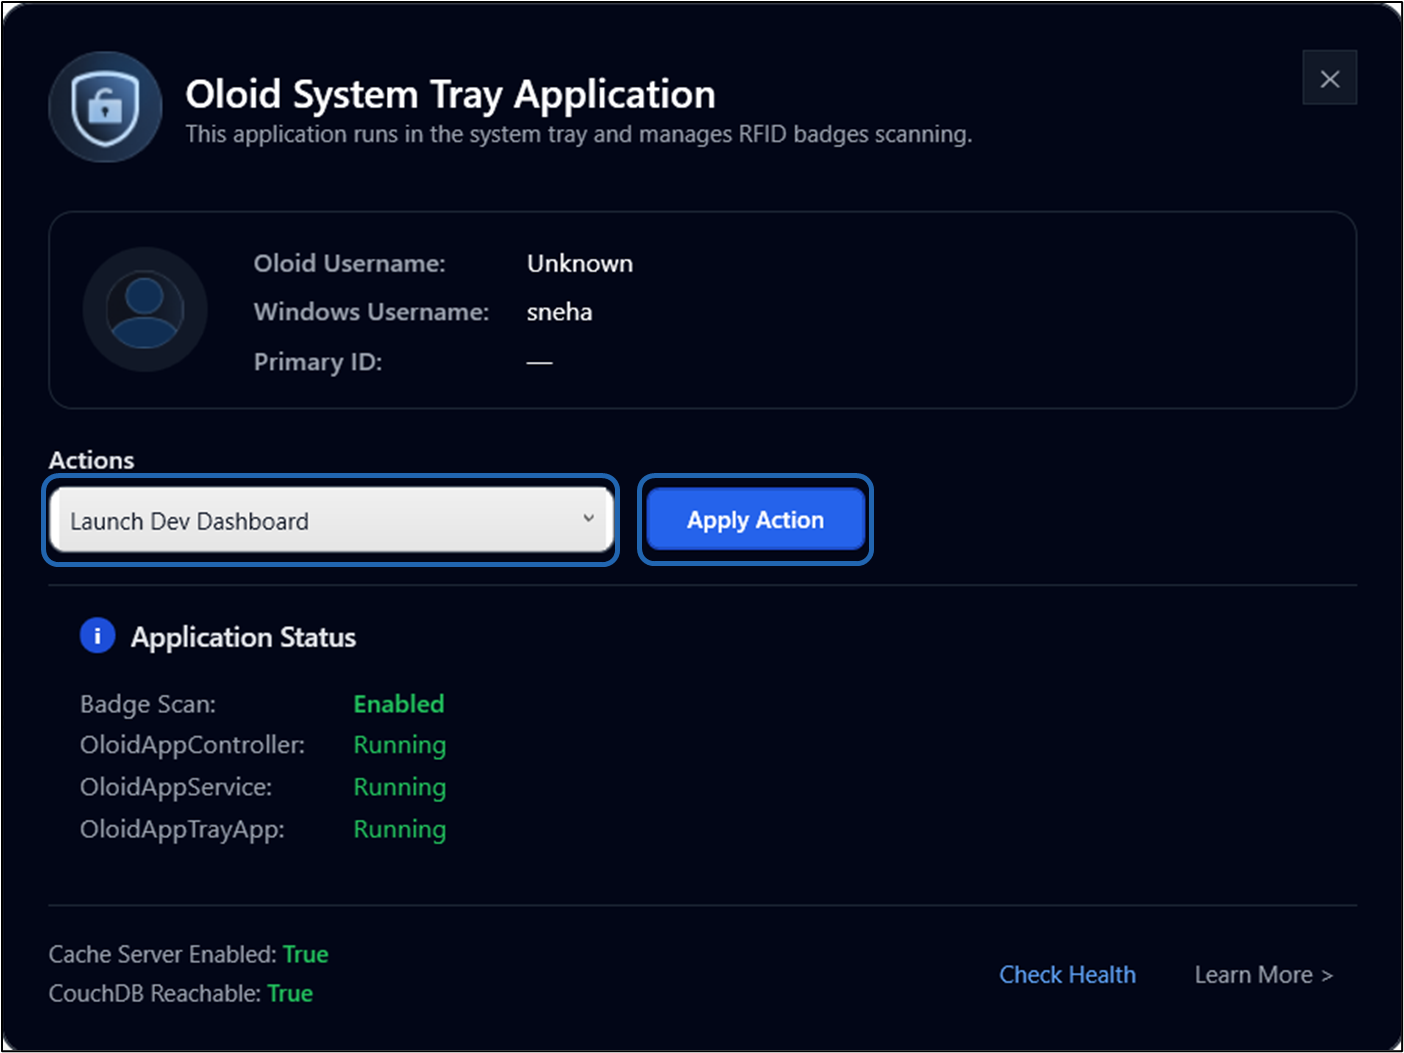This screenshot has width=1404, height=1053.
Task: Click the RFID badges scanning description text
Action: (x=578, y=134)
